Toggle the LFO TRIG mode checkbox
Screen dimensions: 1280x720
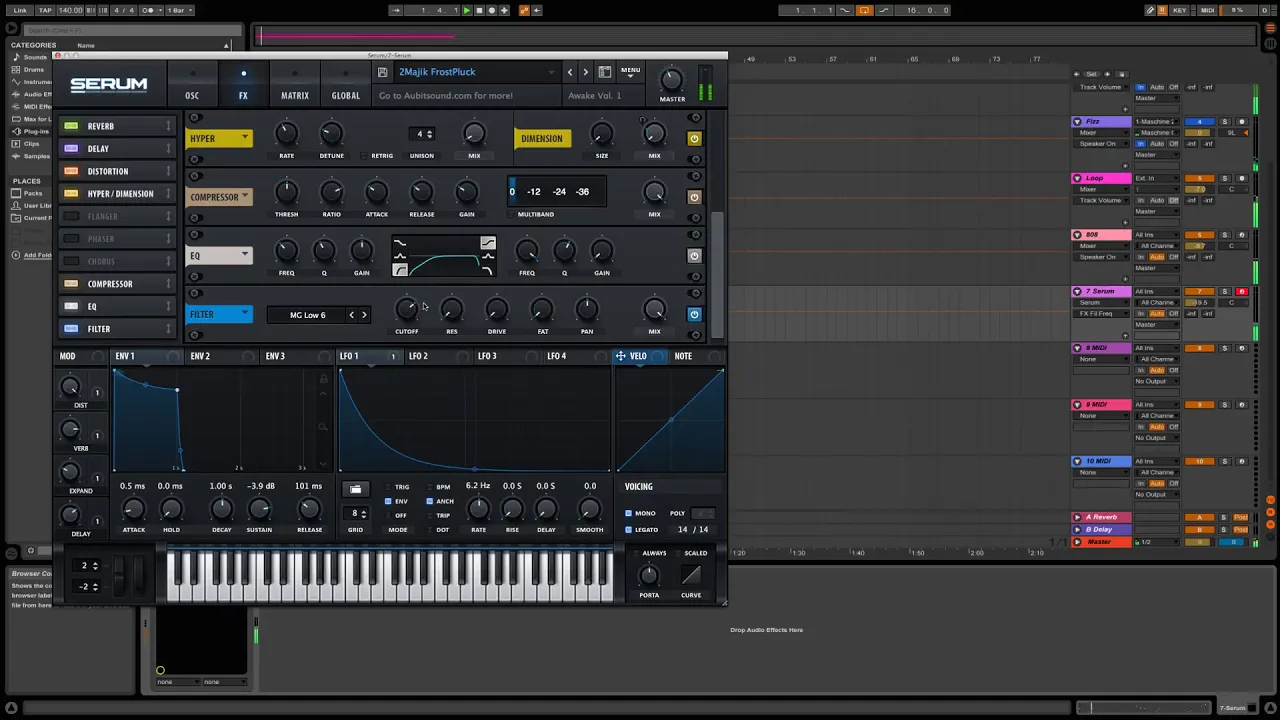pyautogui.click(x=388, y=487)
